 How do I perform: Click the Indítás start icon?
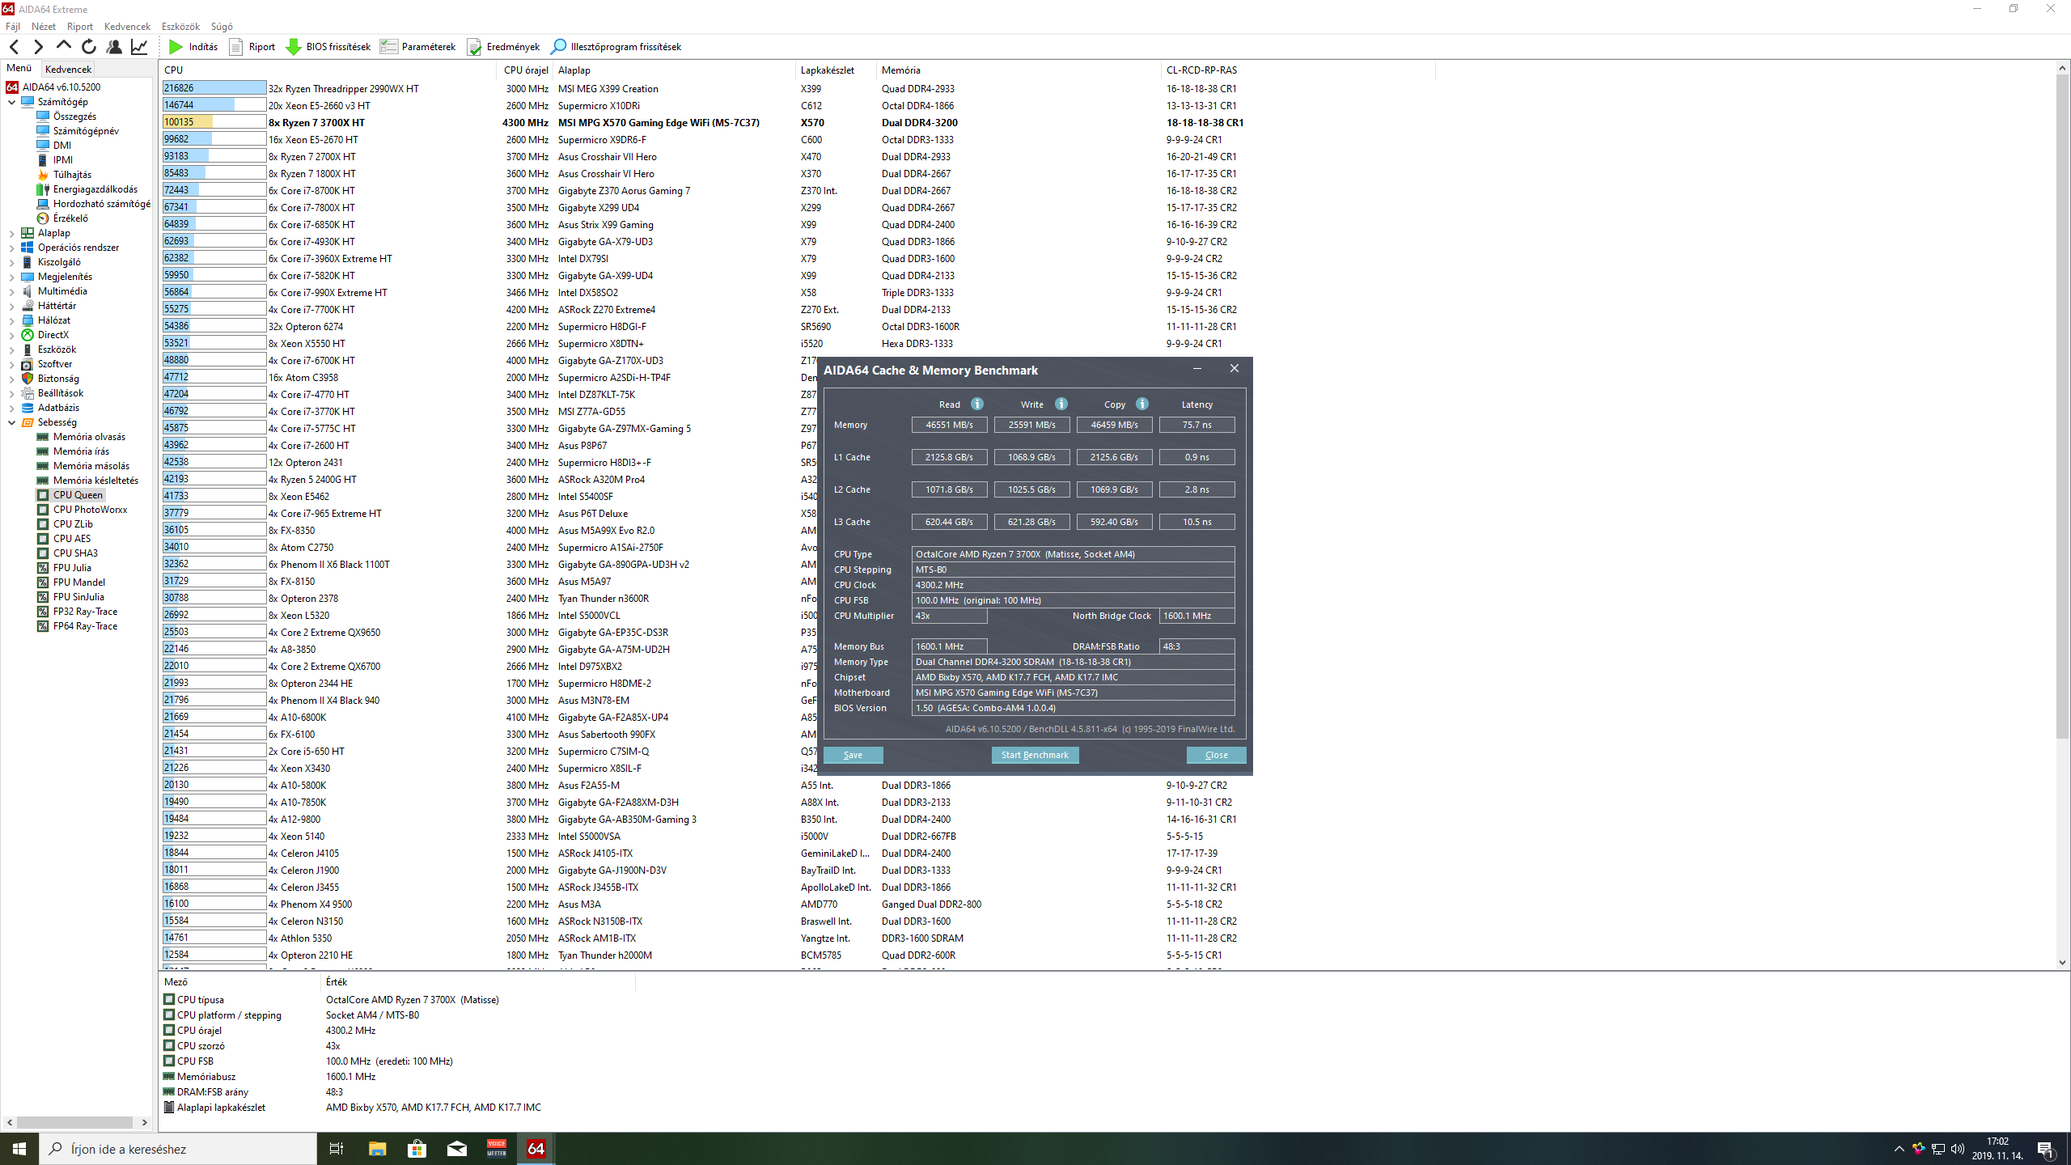(176, 47)
